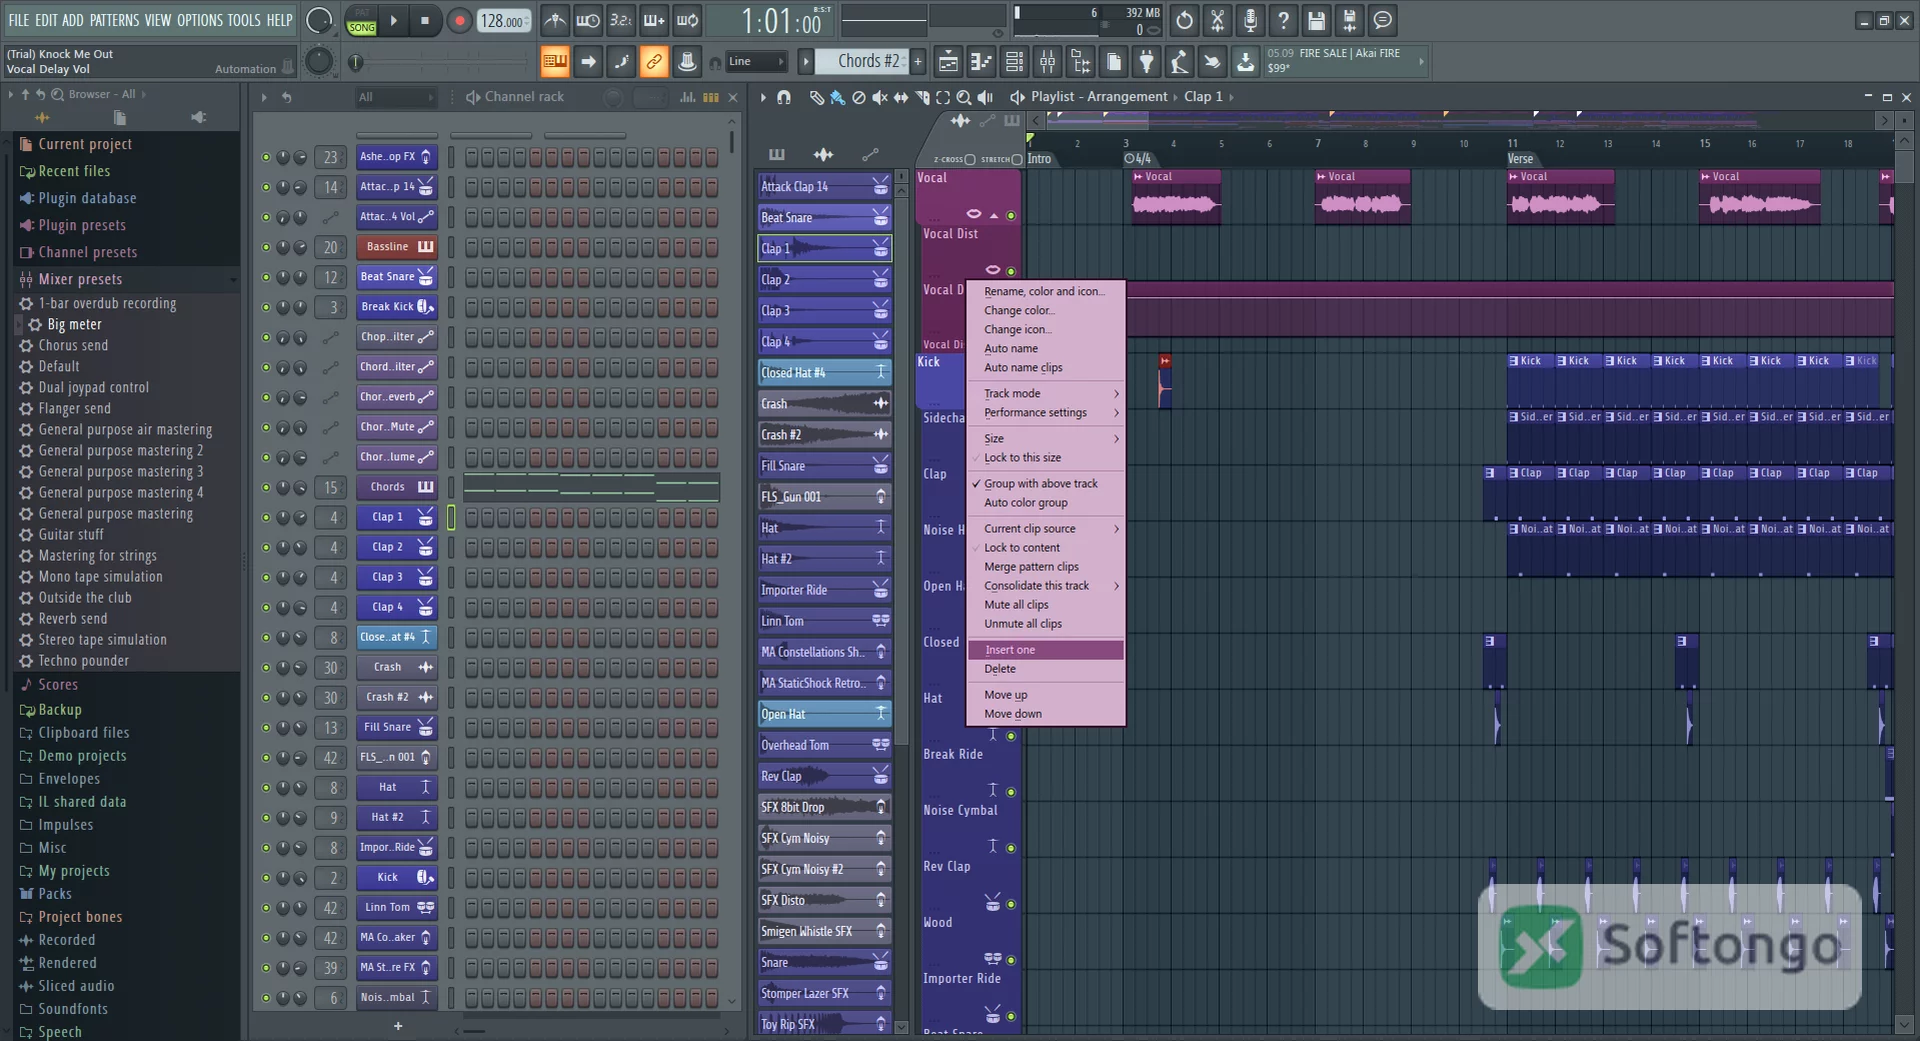Open the Mixer presets browser folder
The width and height of the screenshot is (1920, 1041).
pos(80,280)
